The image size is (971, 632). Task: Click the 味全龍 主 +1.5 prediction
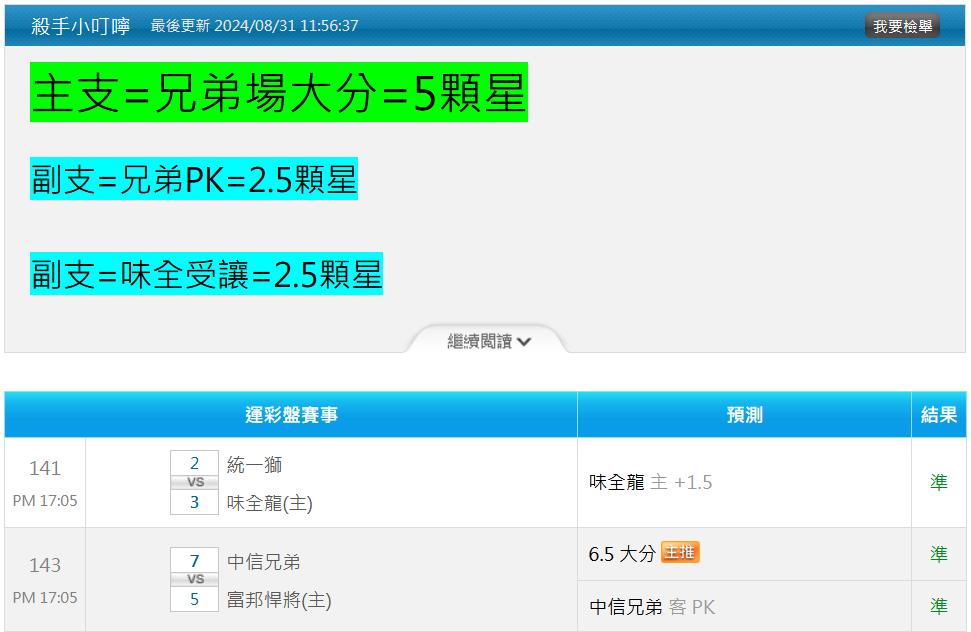point(650,482)
